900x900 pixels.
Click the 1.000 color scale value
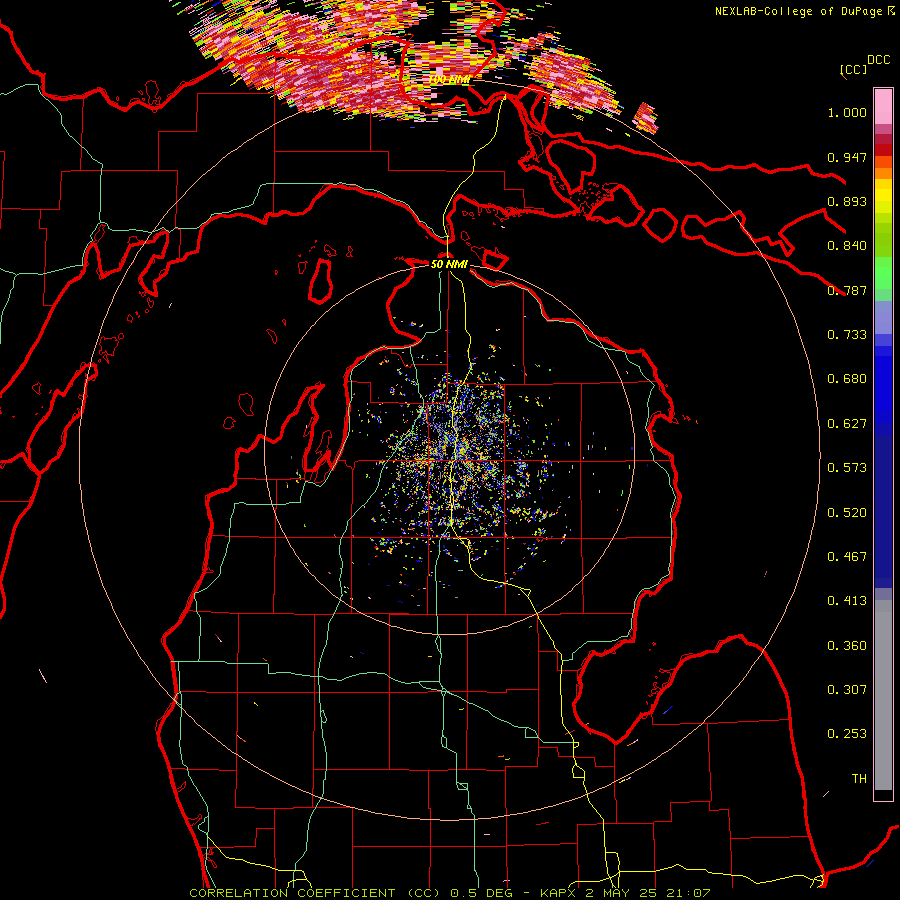click(847, 112)
